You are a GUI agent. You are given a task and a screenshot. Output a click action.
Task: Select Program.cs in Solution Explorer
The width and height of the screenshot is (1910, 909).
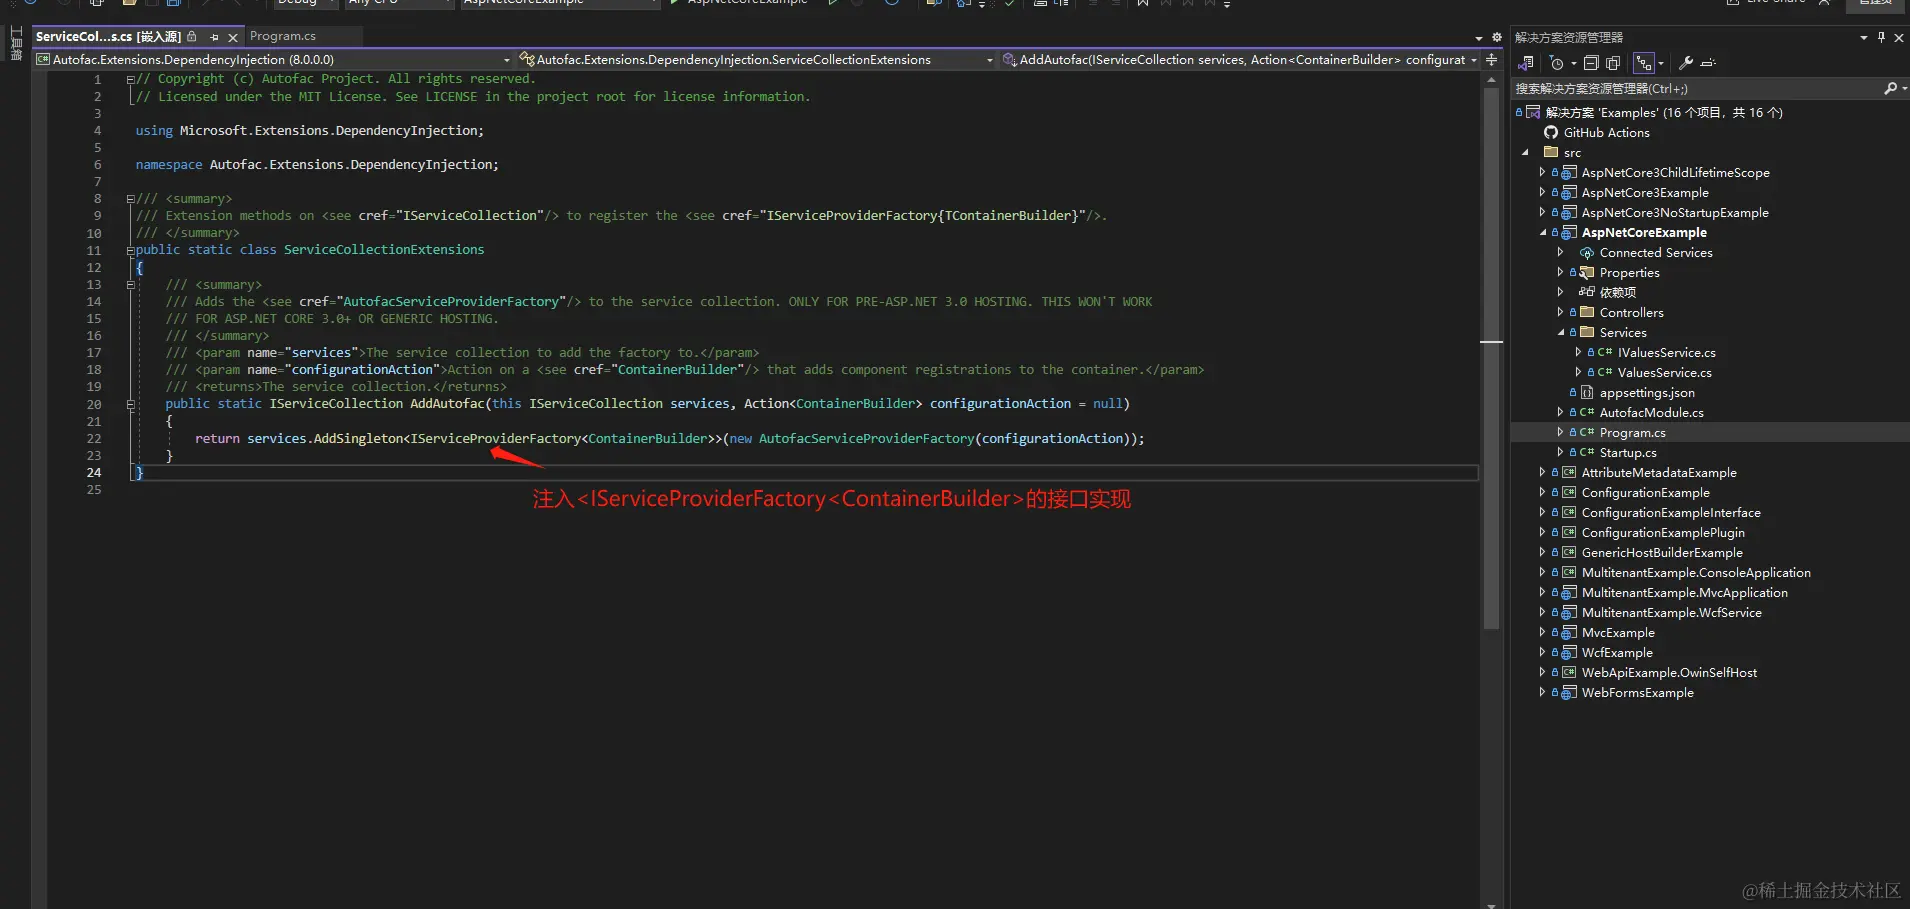(1632, 433)
